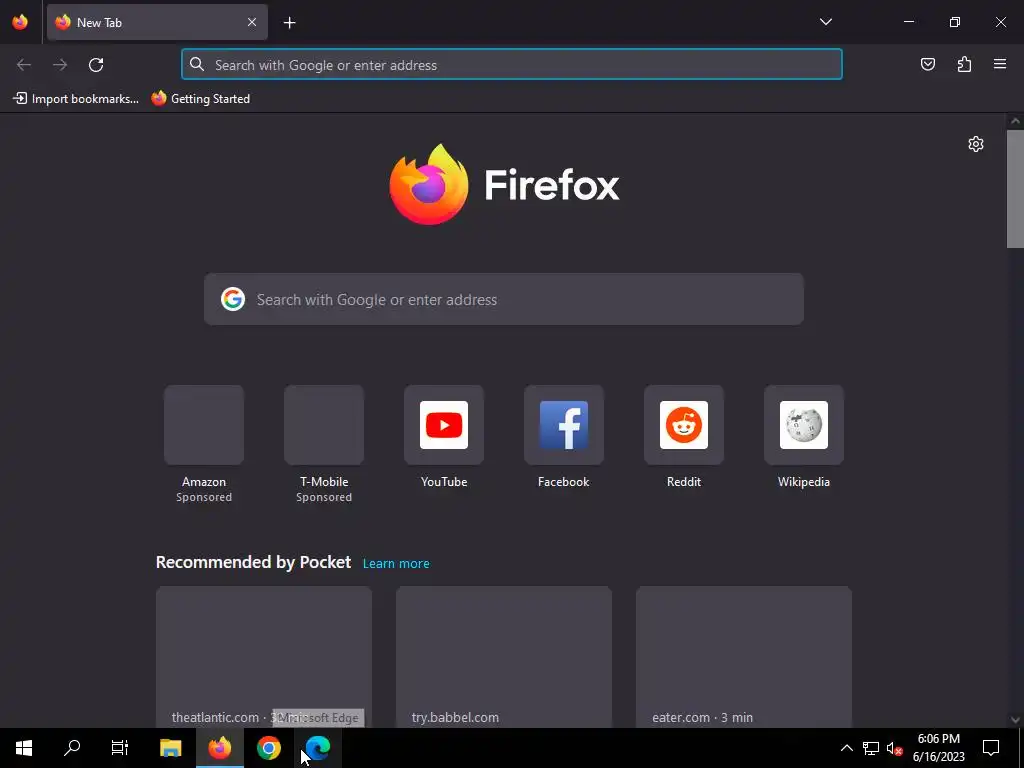The image size is (1024, 768).
Task: Open File Explorer from the taskbar
Action: (170, 748)
